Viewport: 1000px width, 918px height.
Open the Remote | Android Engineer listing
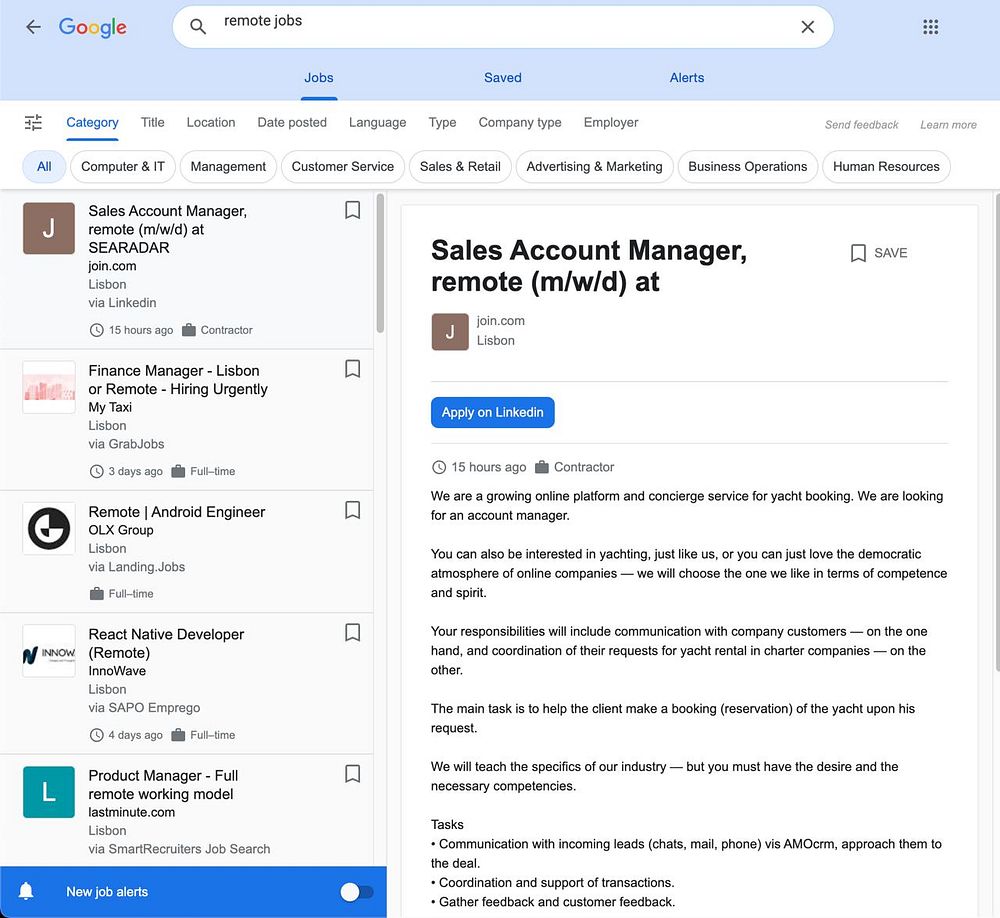pyautogui.click(x=187, y=552)
